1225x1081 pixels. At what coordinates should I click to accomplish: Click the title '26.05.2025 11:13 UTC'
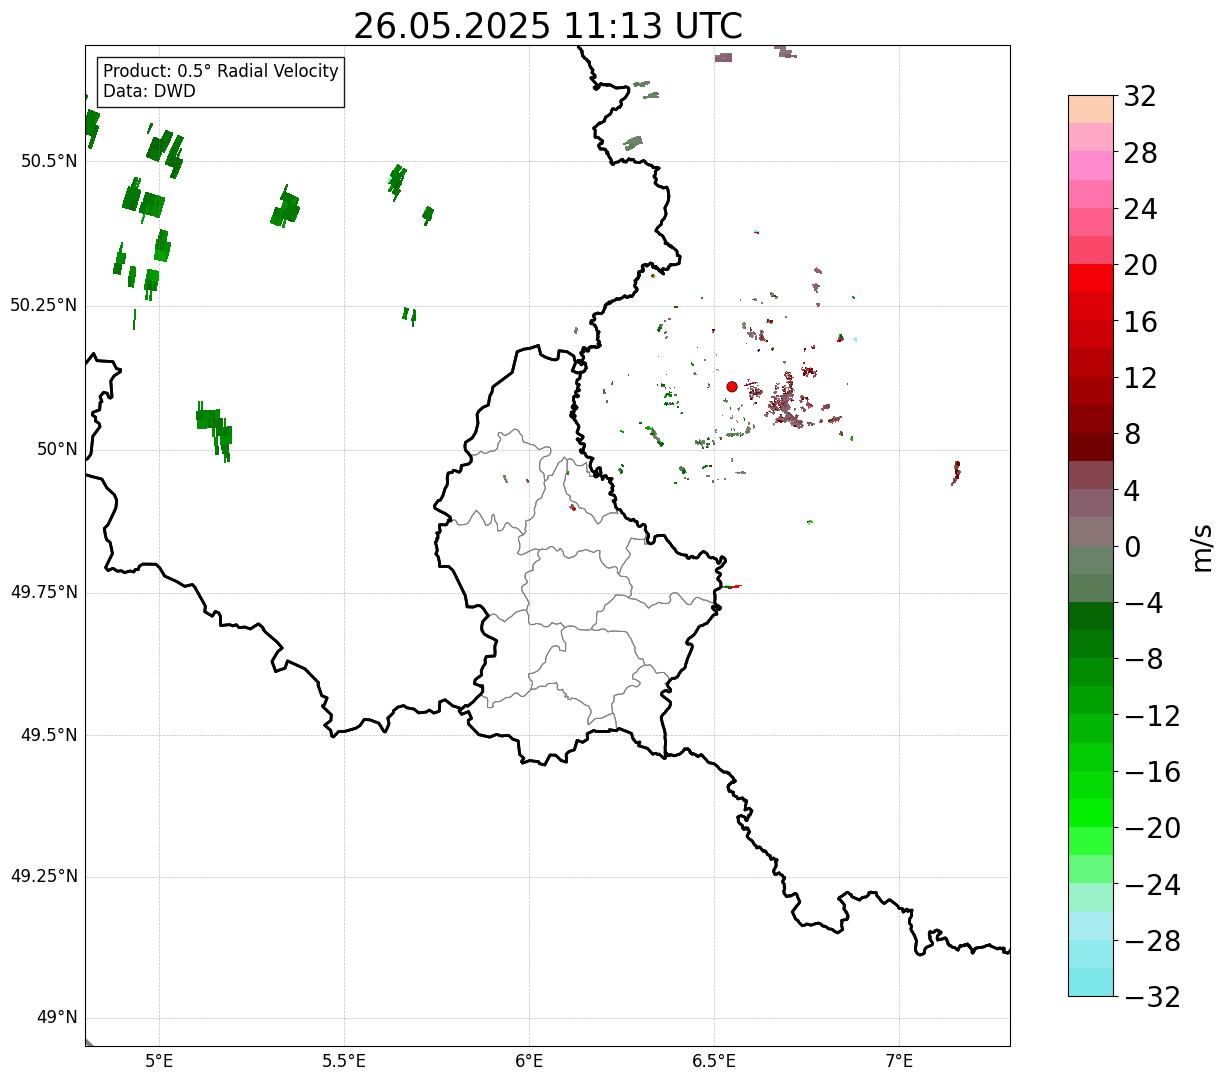pyautogui.click(x=548, y=26)
